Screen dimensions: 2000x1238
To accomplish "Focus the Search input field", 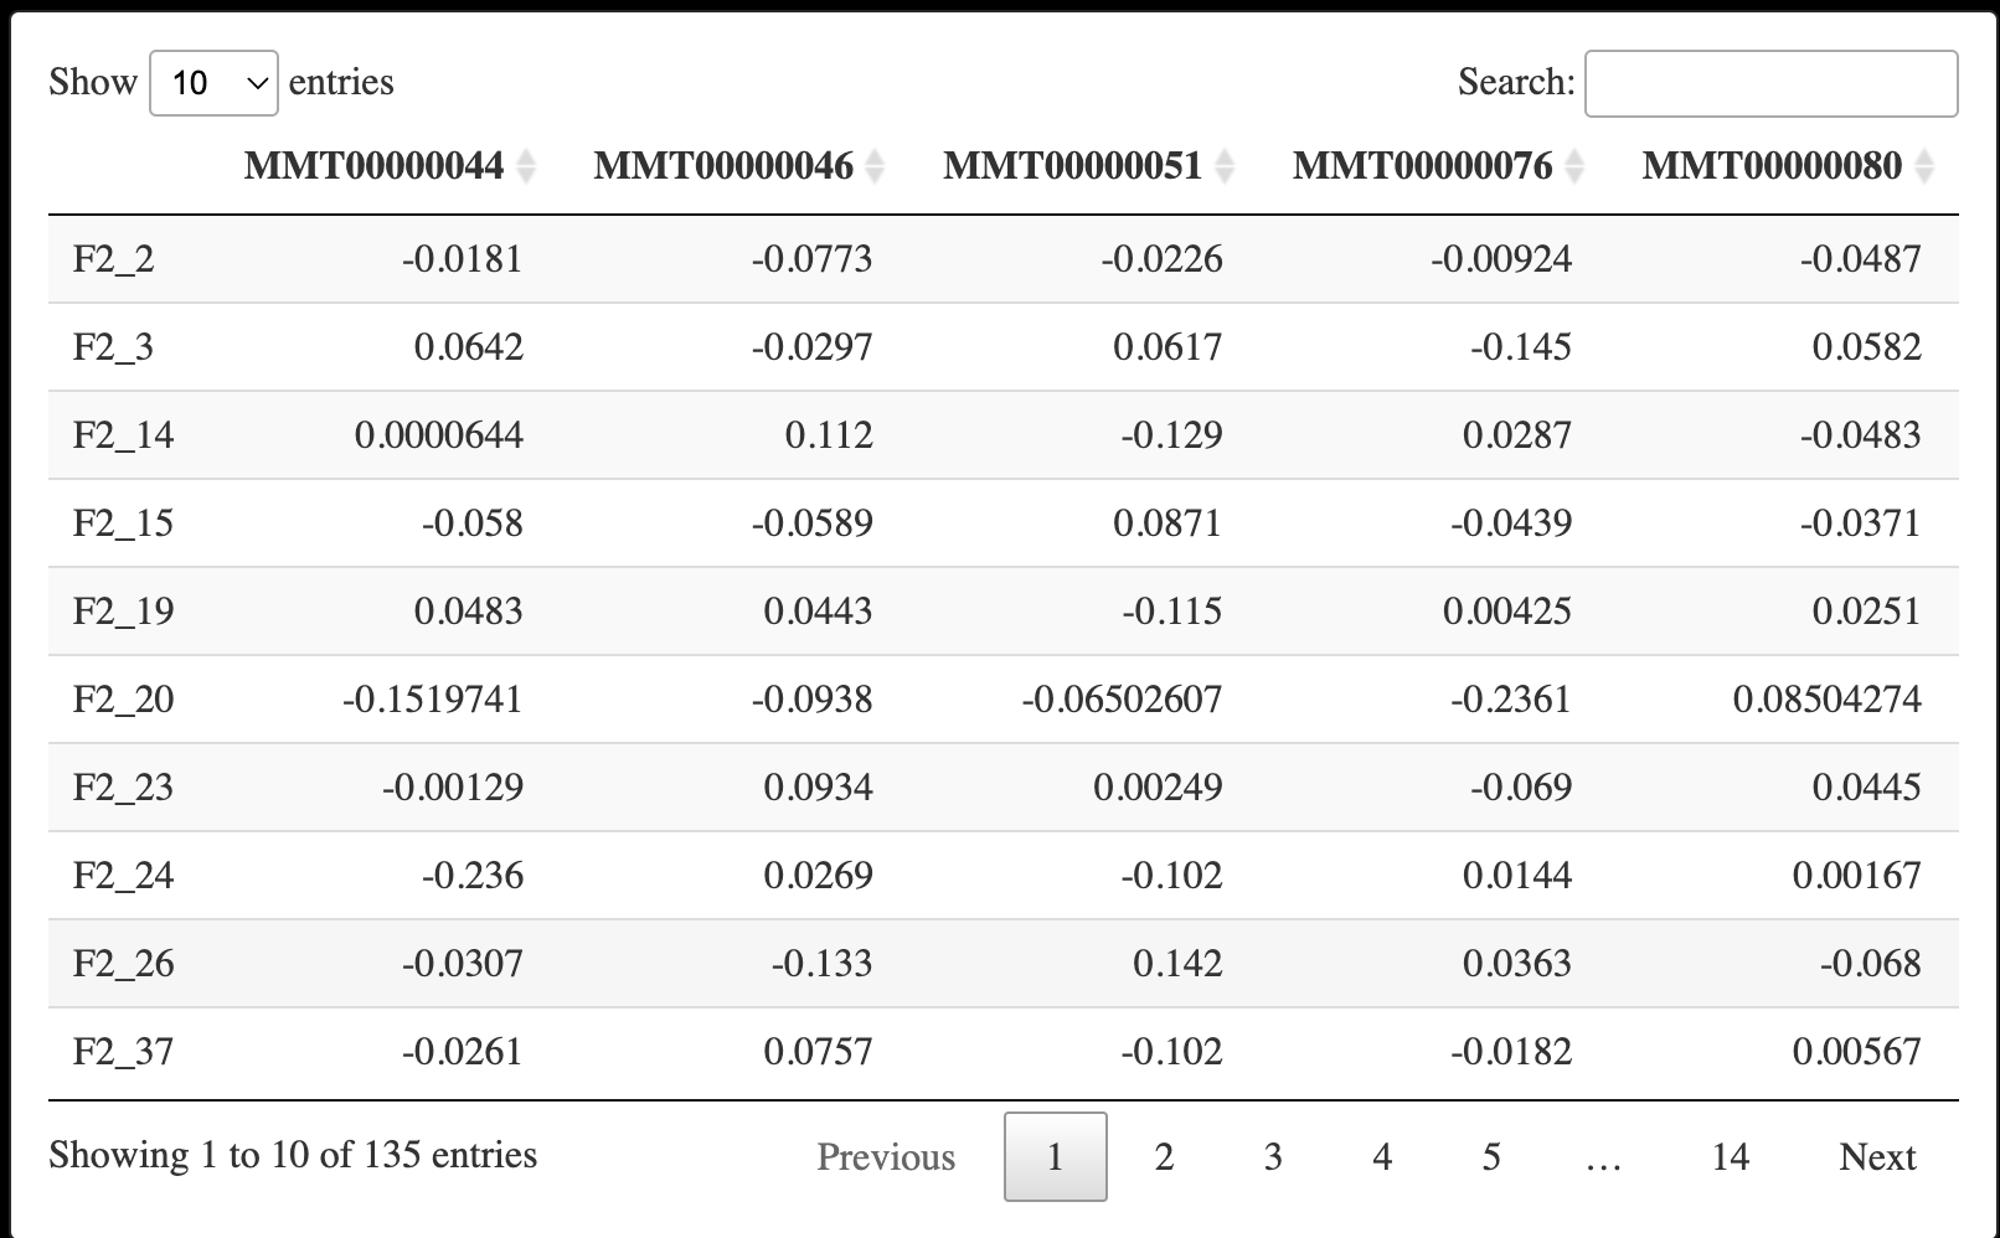I will pos(1771,83).
